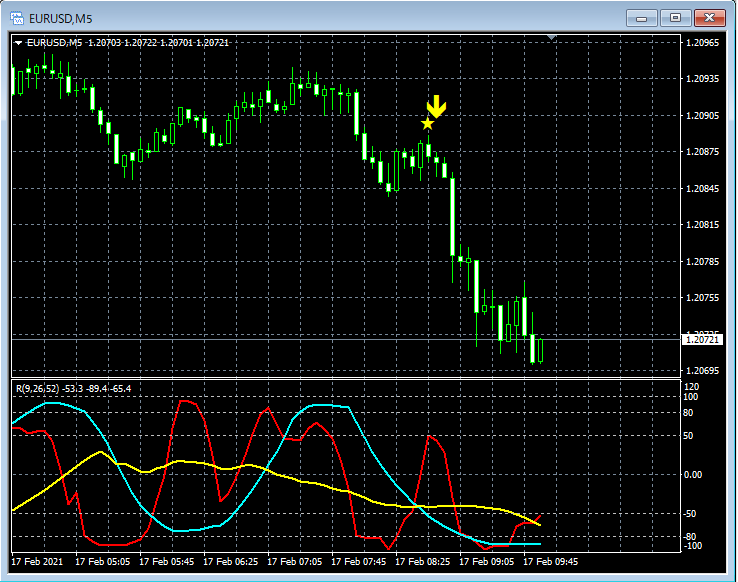Viewport: 738px width, 582px height.
Task: Click the 17 Feb 07:45 time label
Action: click(x=359, y=562)
